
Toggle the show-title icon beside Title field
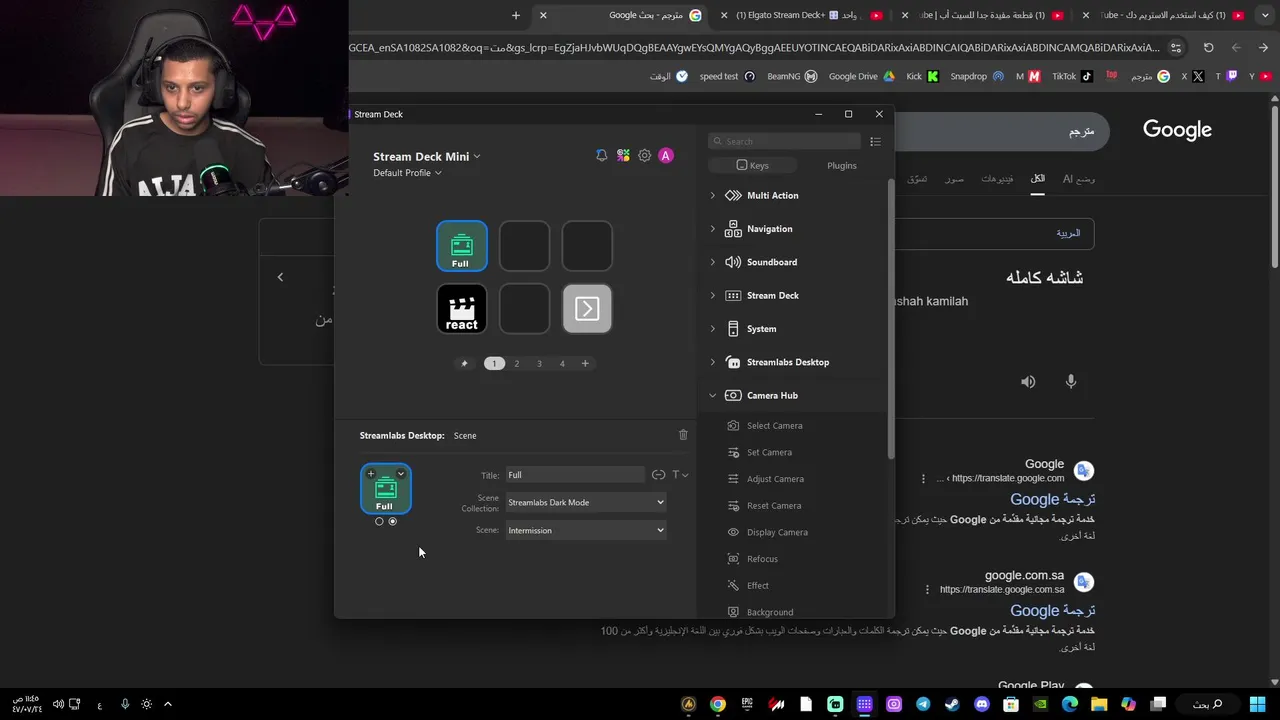[658, 475]
